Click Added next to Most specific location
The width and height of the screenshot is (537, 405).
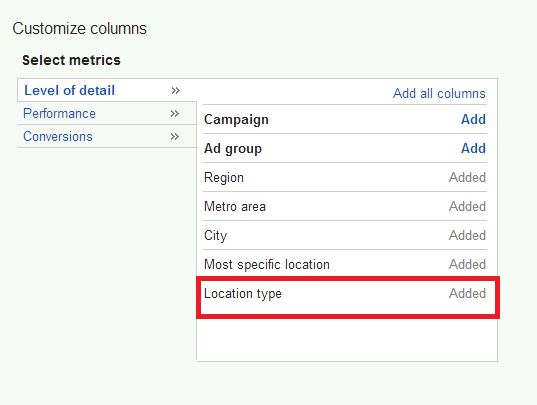[467, 264]
